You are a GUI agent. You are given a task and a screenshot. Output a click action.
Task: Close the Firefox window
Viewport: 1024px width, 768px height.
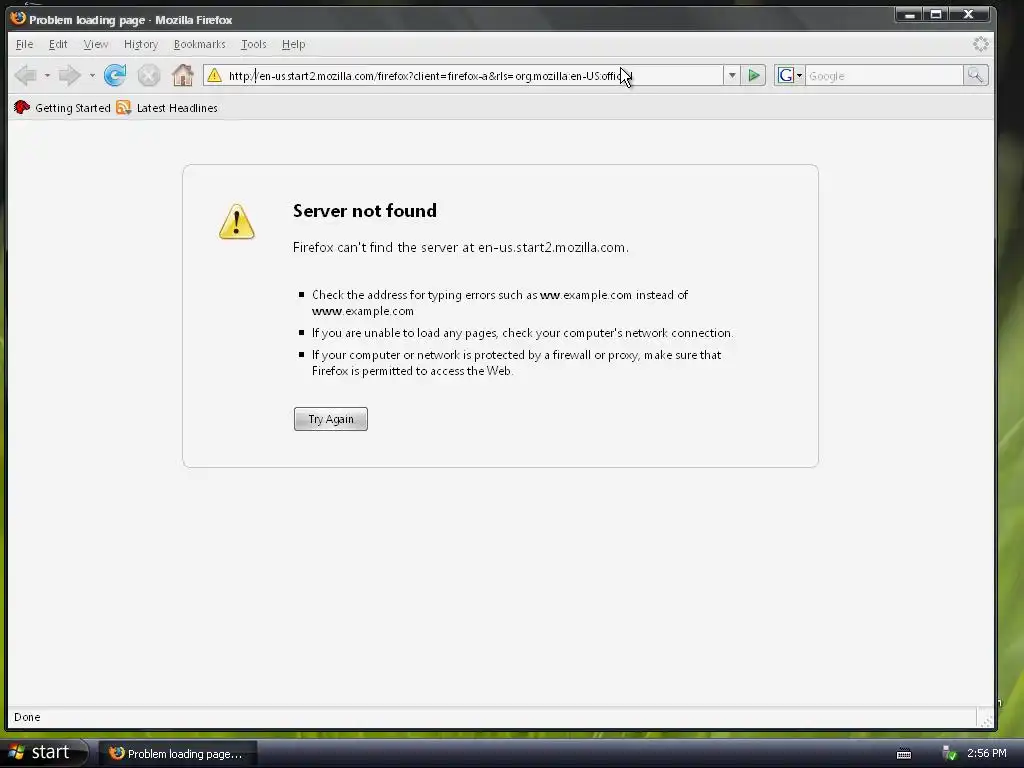969,14
